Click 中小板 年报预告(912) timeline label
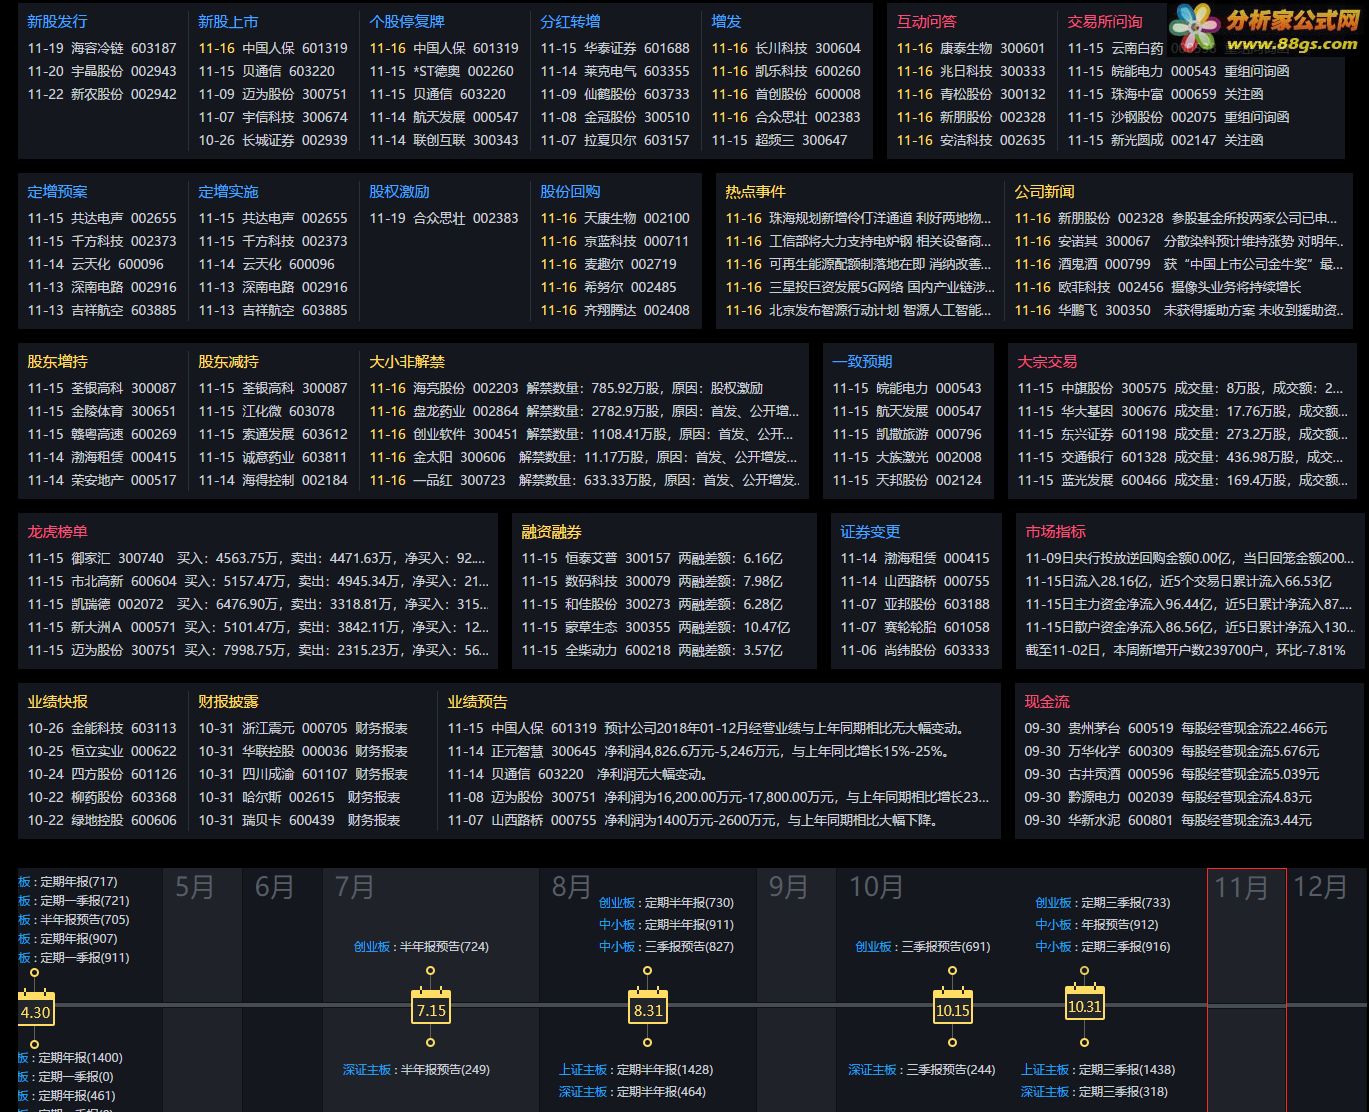The width and height of the screenshot is (1369, 1112). (1097, 924)
